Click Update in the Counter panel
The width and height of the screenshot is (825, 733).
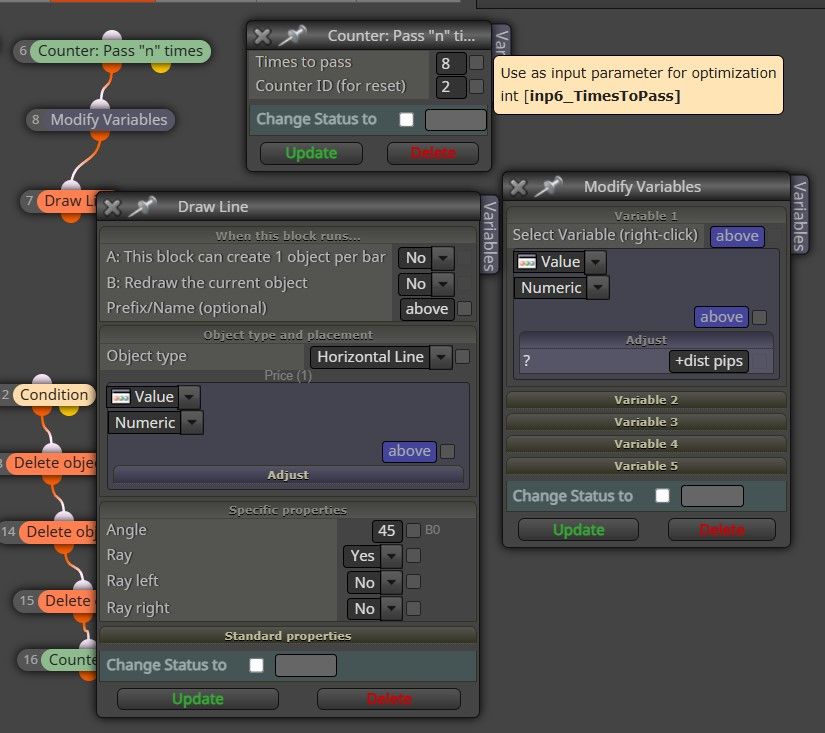311,153
